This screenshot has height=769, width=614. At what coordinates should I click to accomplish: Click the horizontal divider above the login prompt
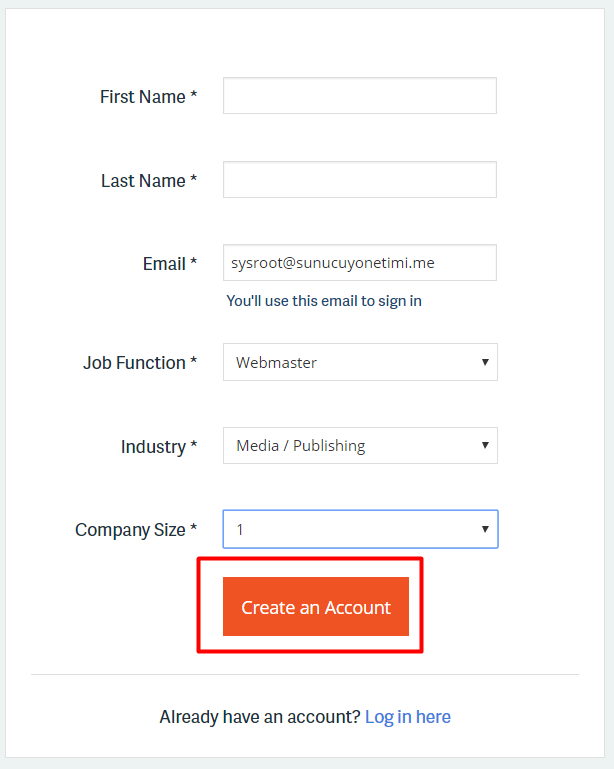(x=305, y=675)
